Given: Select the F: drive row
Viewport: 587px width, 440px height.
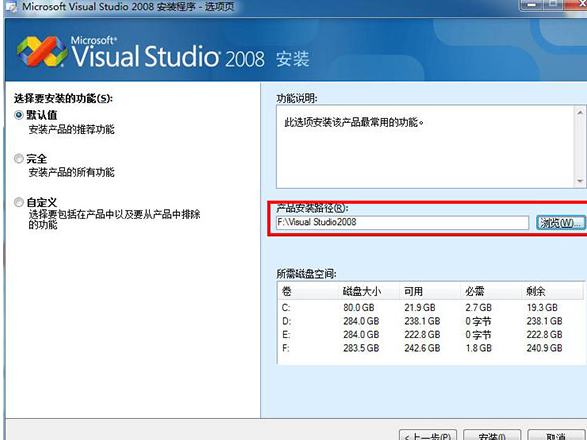Looking at the screenshot, I should point(431,348).
